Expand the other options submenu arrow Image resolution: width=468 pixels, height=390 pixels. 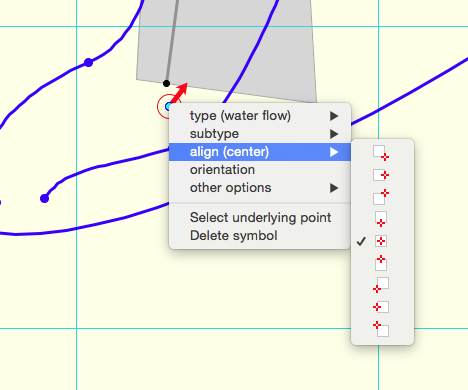click(x=334, y=188)
